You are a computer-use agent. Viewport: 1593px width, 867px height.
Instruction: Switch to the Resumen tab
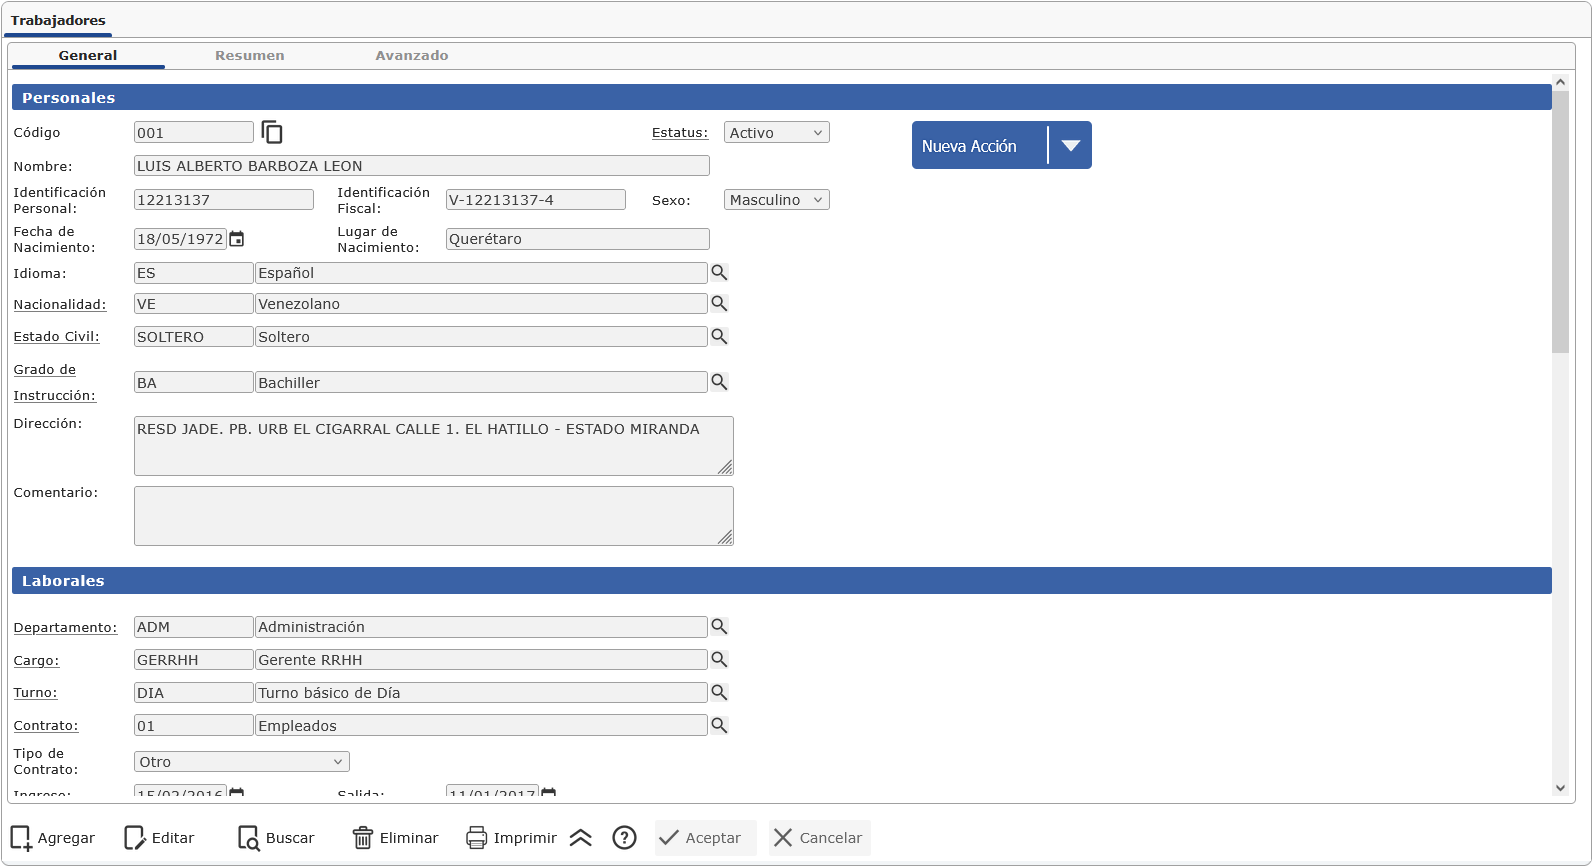click(x=249, y=56)
